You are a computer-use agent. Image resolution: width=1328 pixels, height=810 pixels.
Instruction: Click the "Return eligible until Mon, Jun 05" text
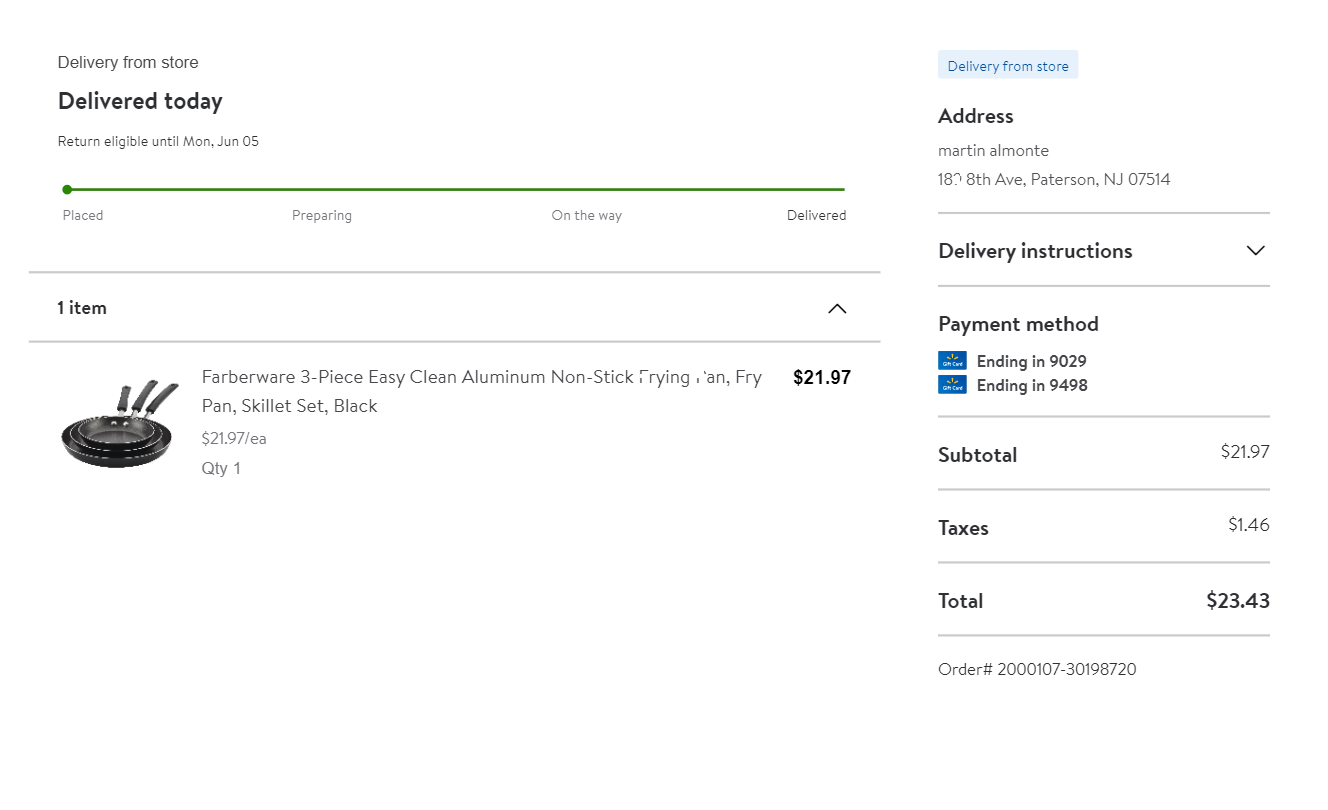coord(158,141)
